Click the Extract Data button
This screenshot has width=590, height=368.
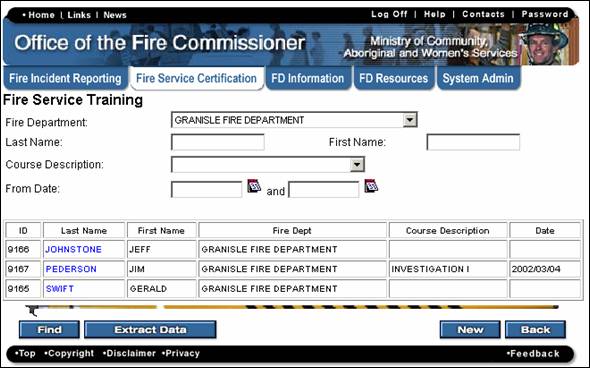tap(150, 330)
